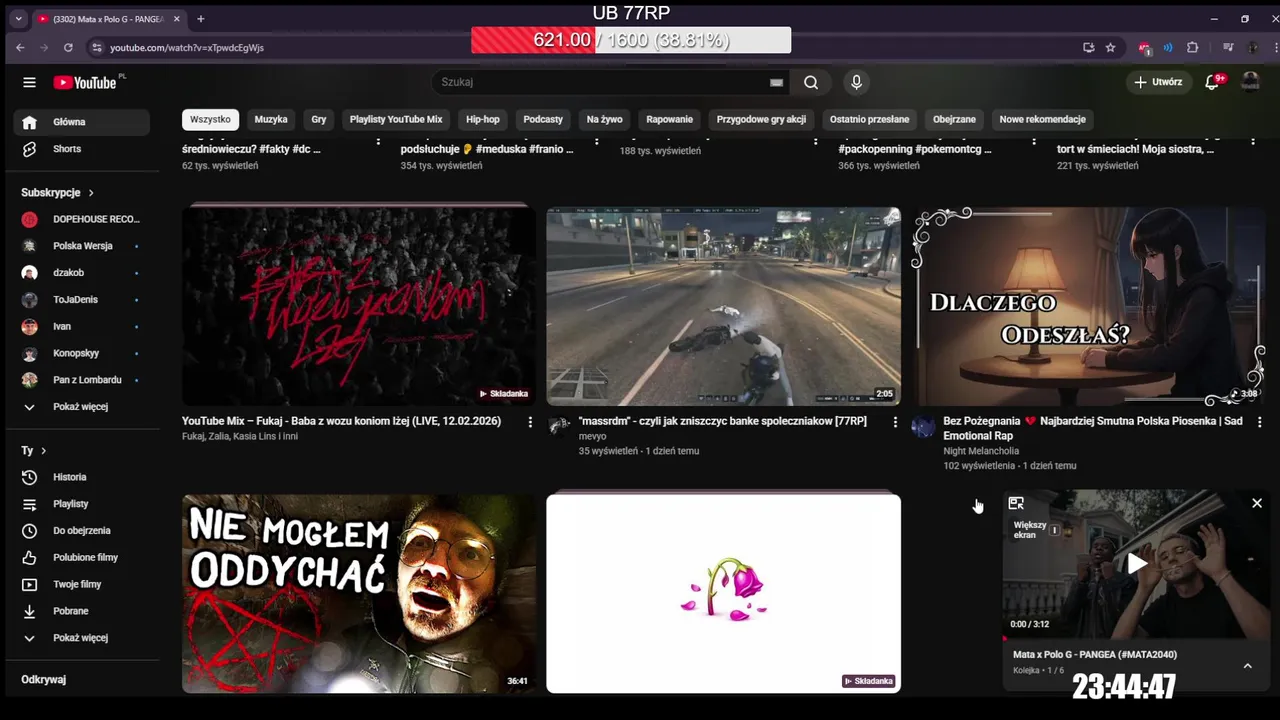The image size is (1280, 720).
Task: Expand Pokaż więcej under subscriptions
Action: pyautogui.click(x=82, y=407)
